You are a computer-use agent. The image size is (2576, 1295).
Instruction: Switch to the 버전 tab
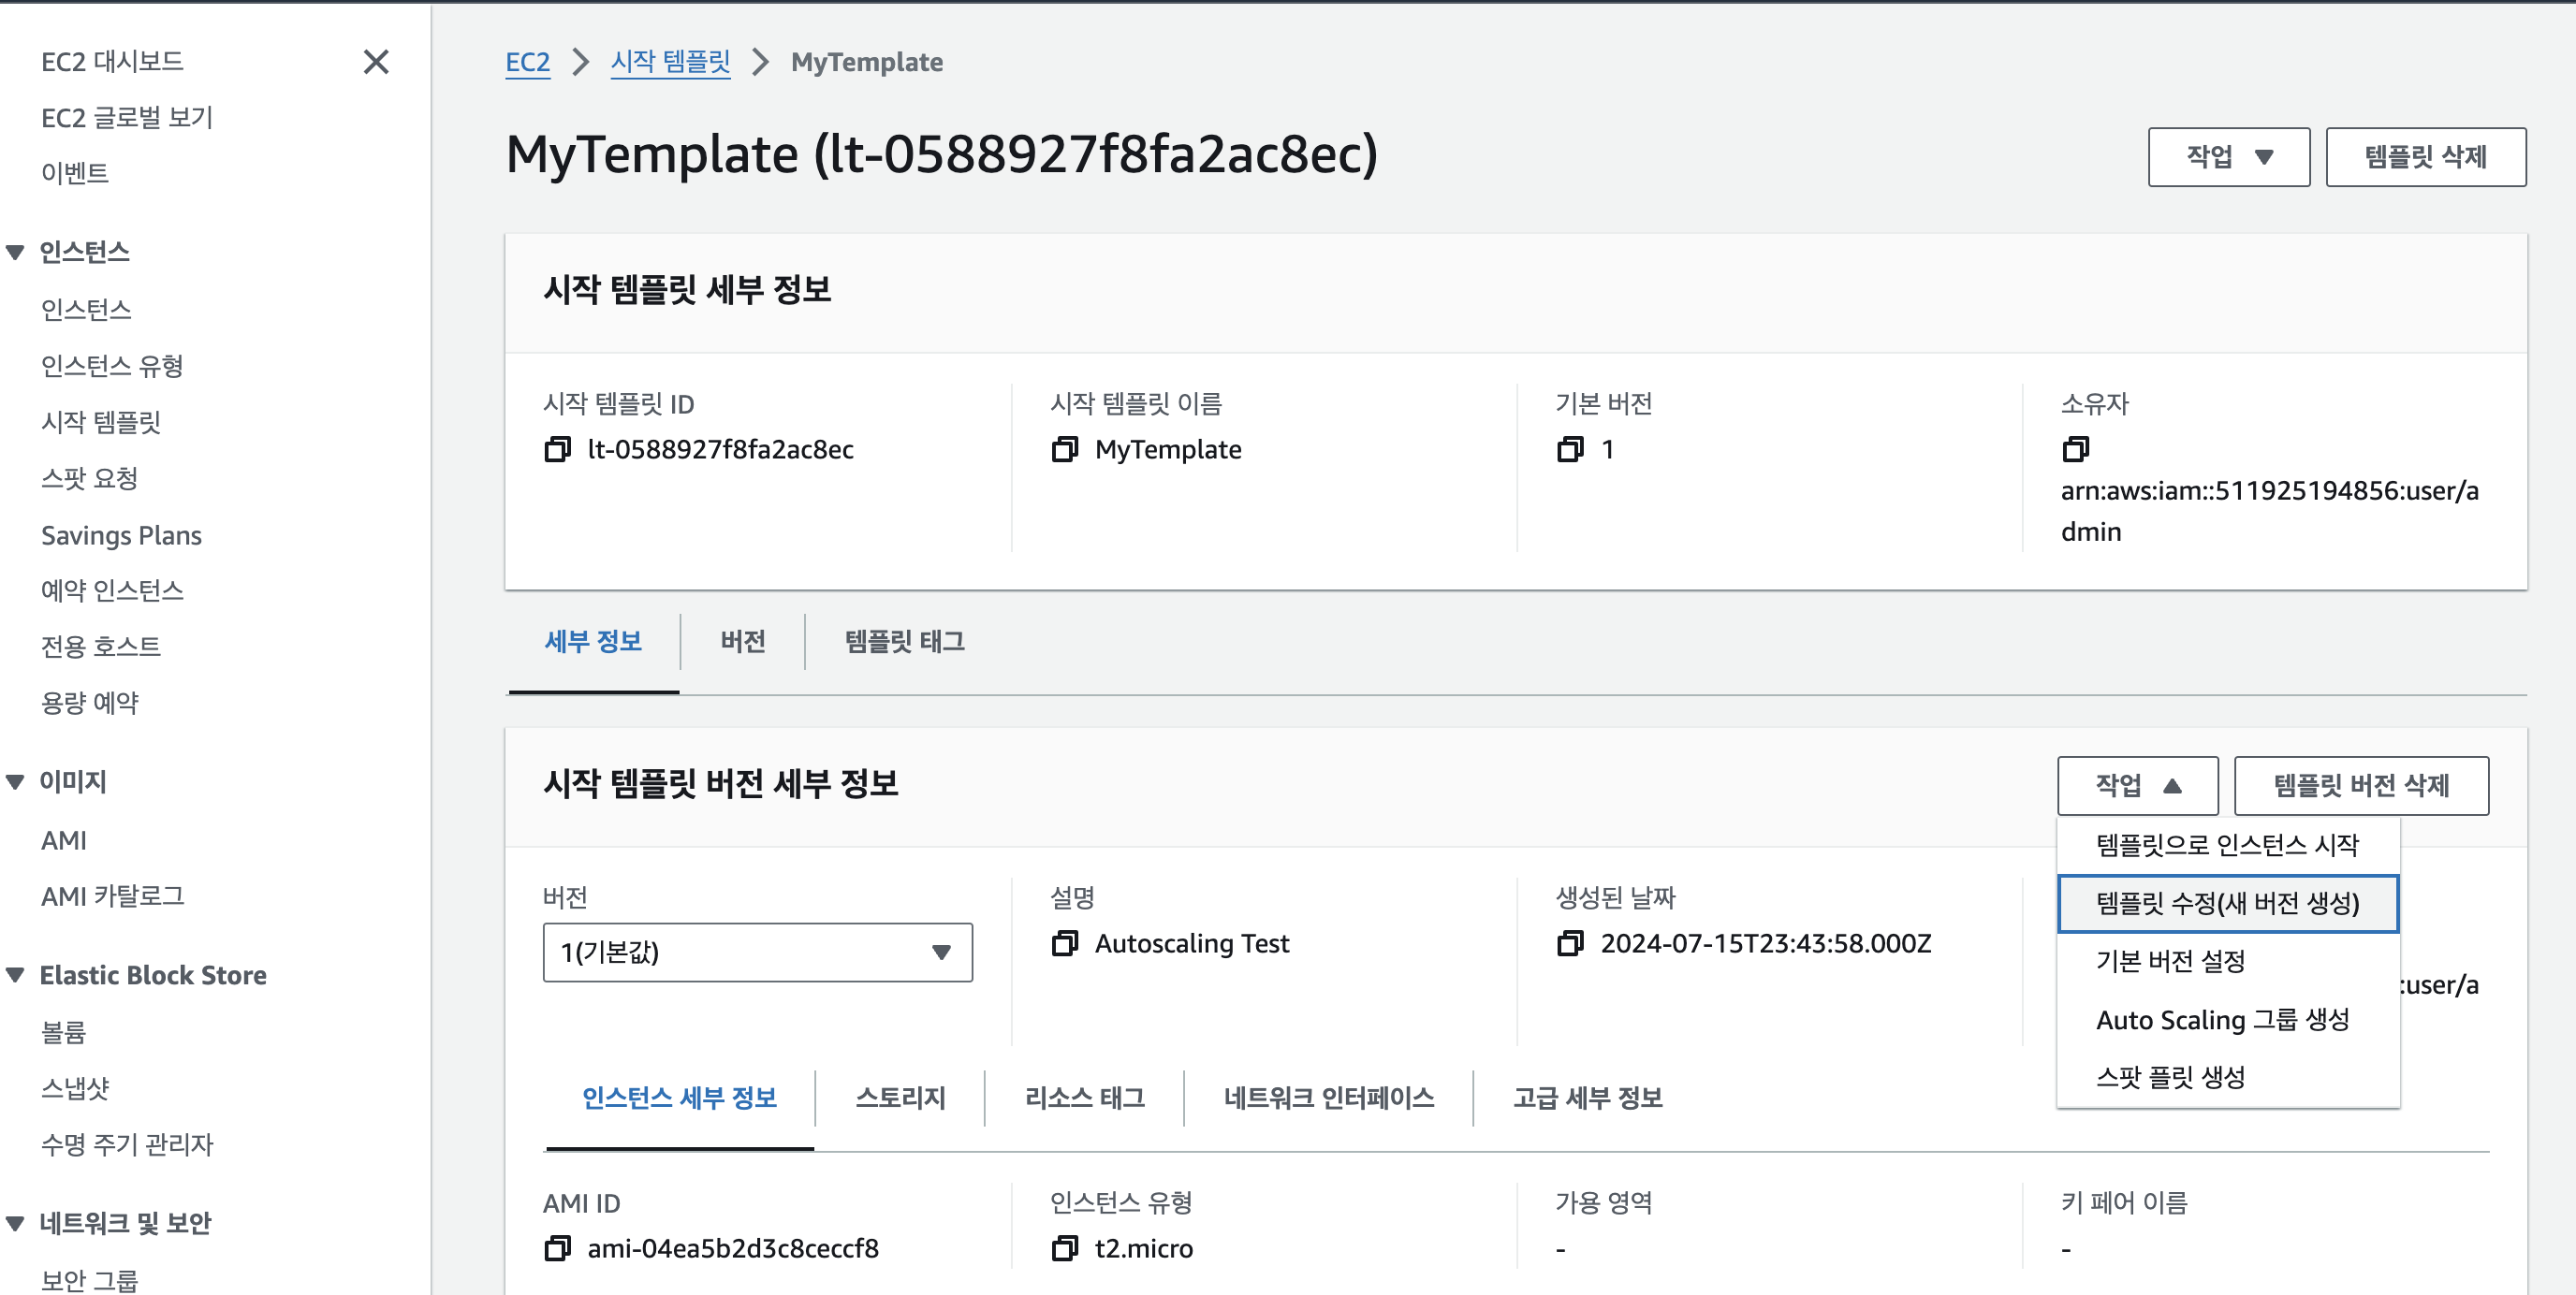(x=742, y=641)
